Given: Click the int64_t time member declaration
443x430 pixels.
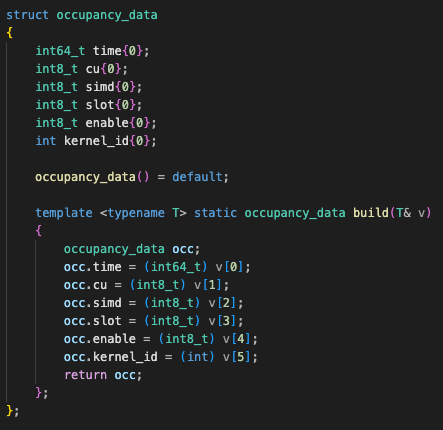Looking at the screenshot, I should pos(92,51).
